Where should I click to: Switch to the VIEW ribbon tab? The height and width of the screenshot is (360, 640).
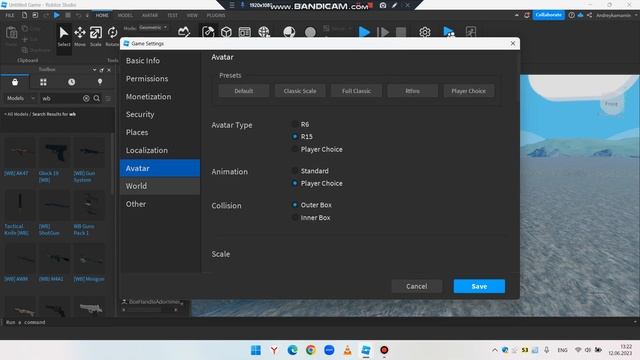click(x=192, y=15)
